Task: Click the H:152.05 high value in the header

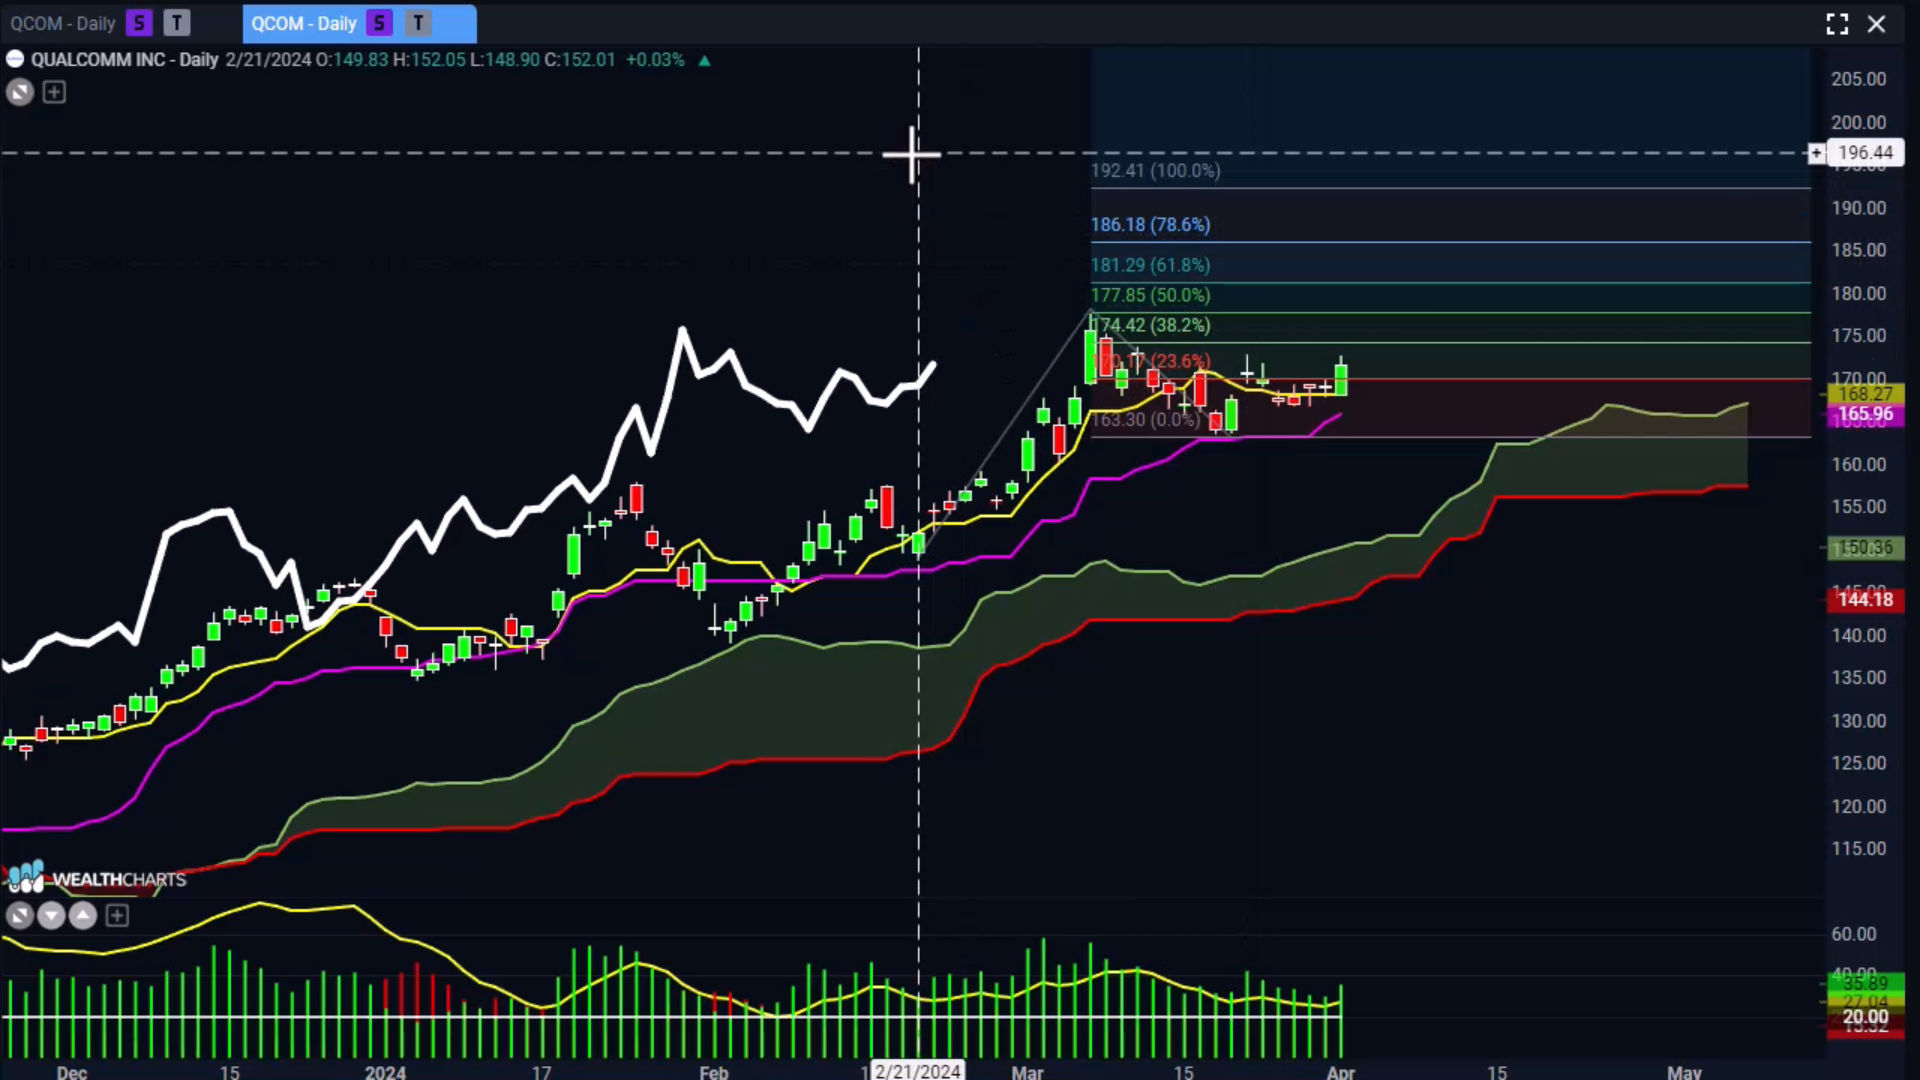Action: (429, 60)
